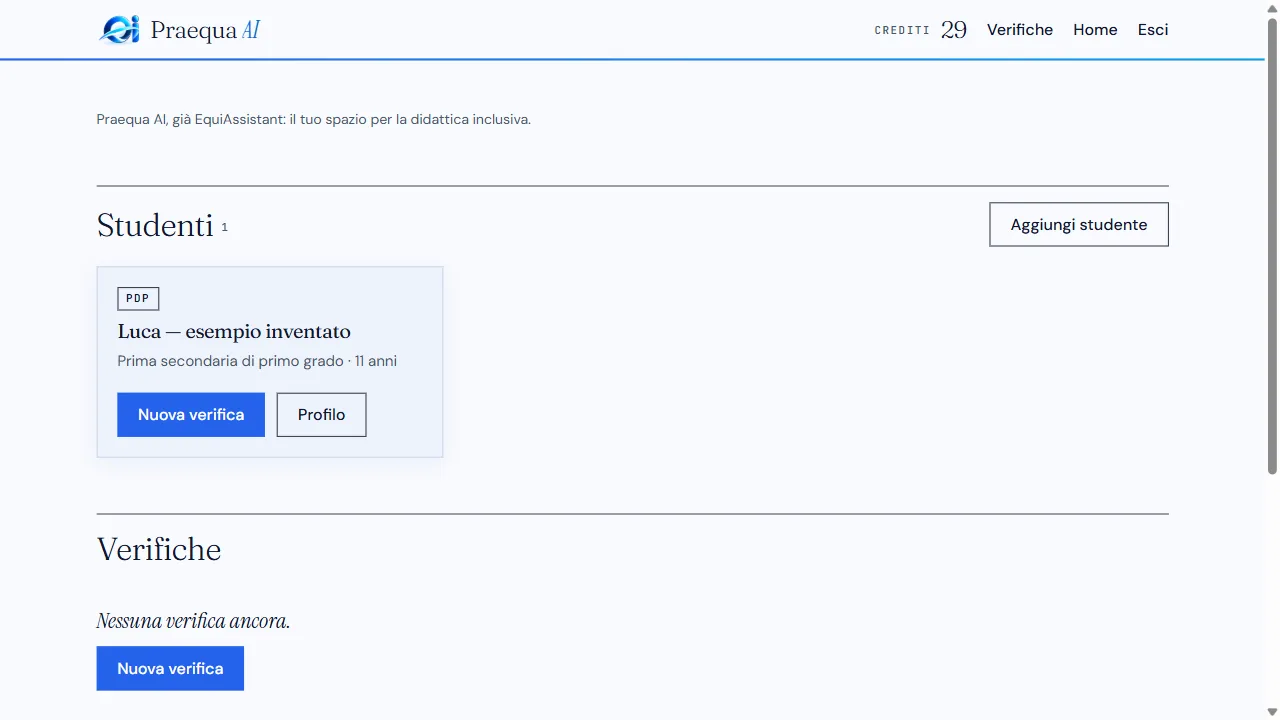The width and height of the screenshot is (1280, 720).
Task: Click the "Nessuna verifica ancora." message
Action: click(193, 621)
